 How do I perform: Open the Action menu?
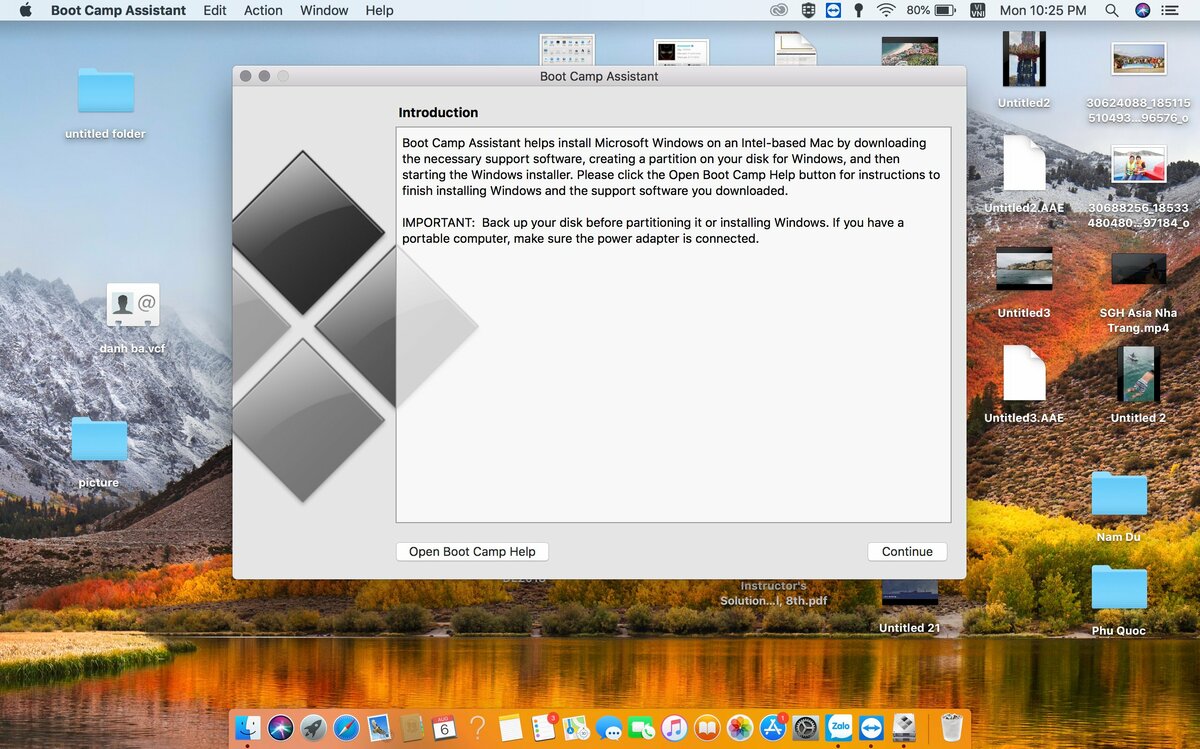coord(263,10)
